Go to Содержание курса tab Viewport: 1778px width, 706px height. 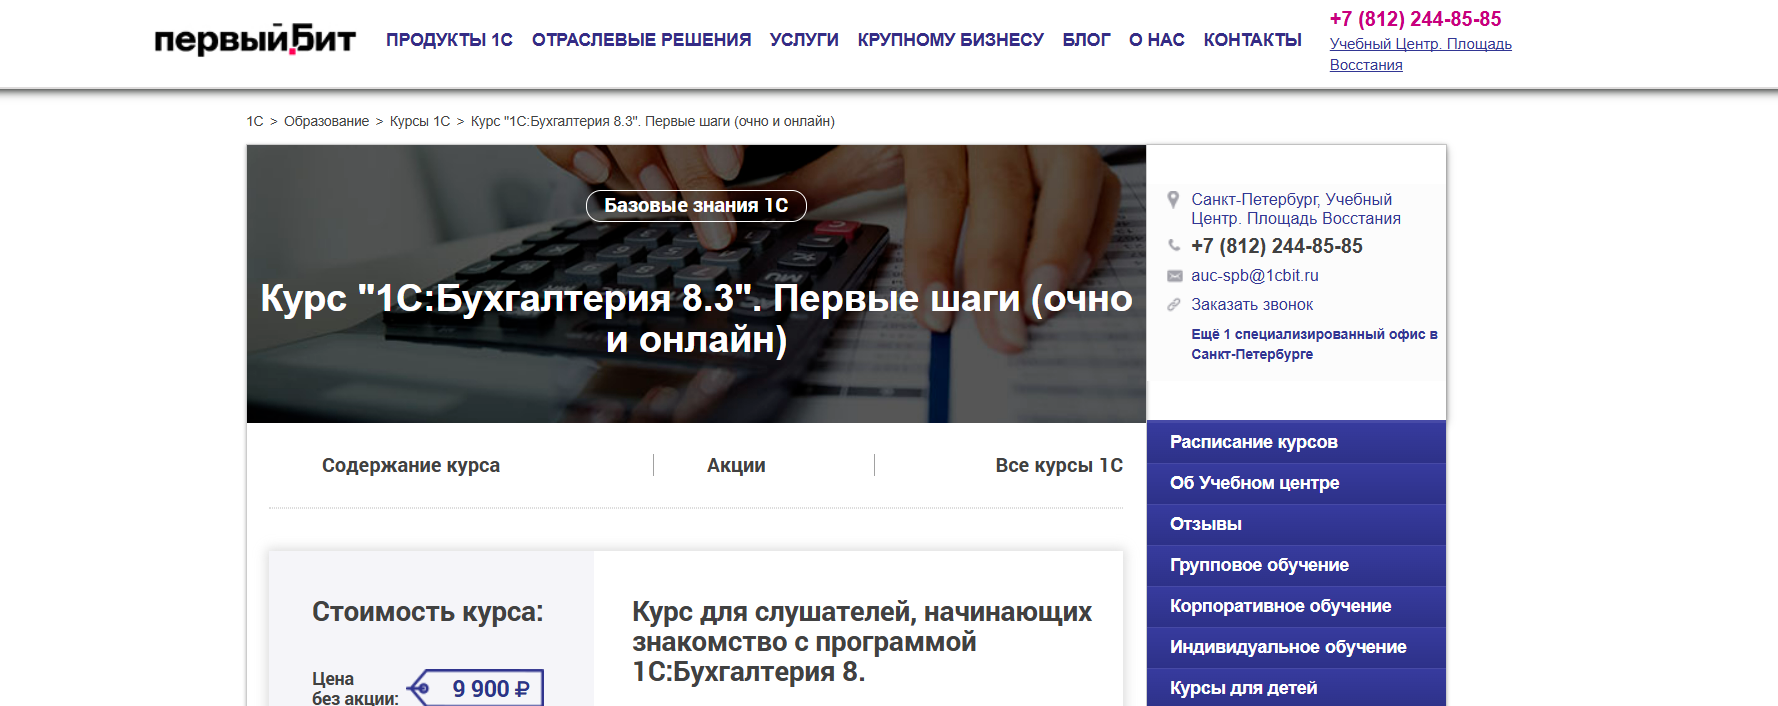[411, 465]
